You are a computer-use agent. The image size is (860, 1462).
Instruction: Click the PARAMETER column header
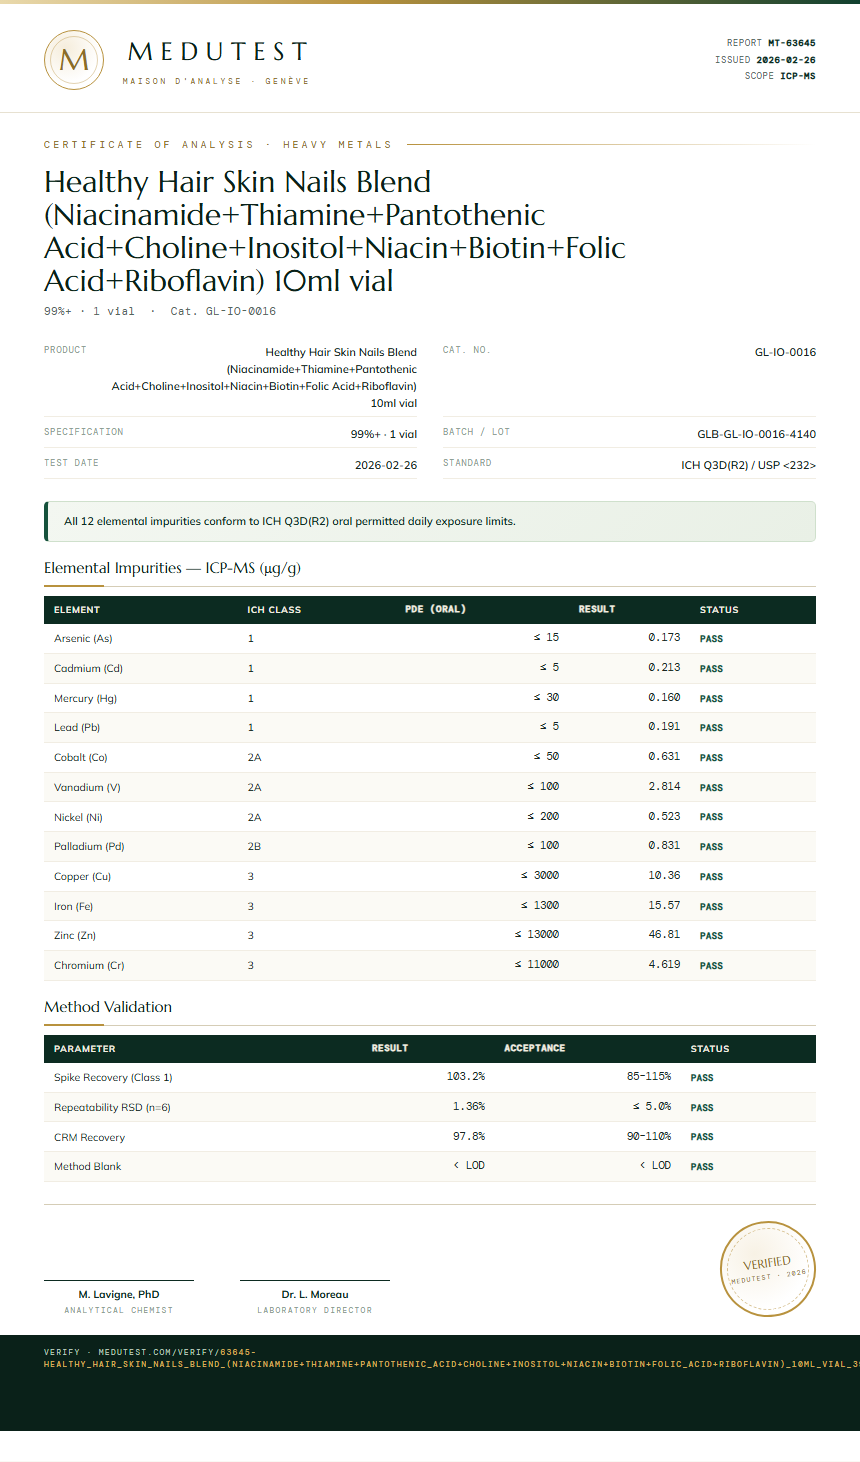point(85,1049)
